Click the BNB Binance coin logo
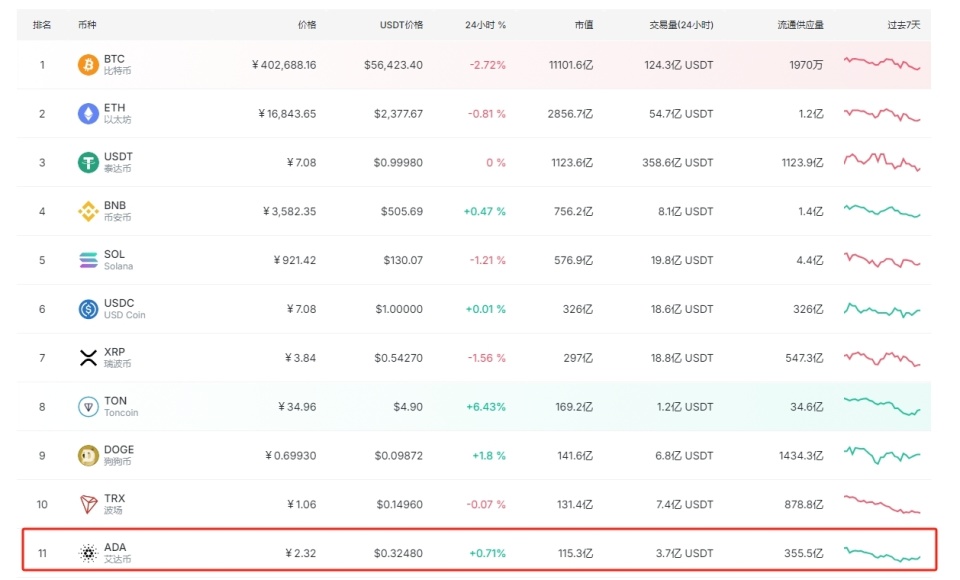This screenshot has width=960, height=580. coord(88,211)
